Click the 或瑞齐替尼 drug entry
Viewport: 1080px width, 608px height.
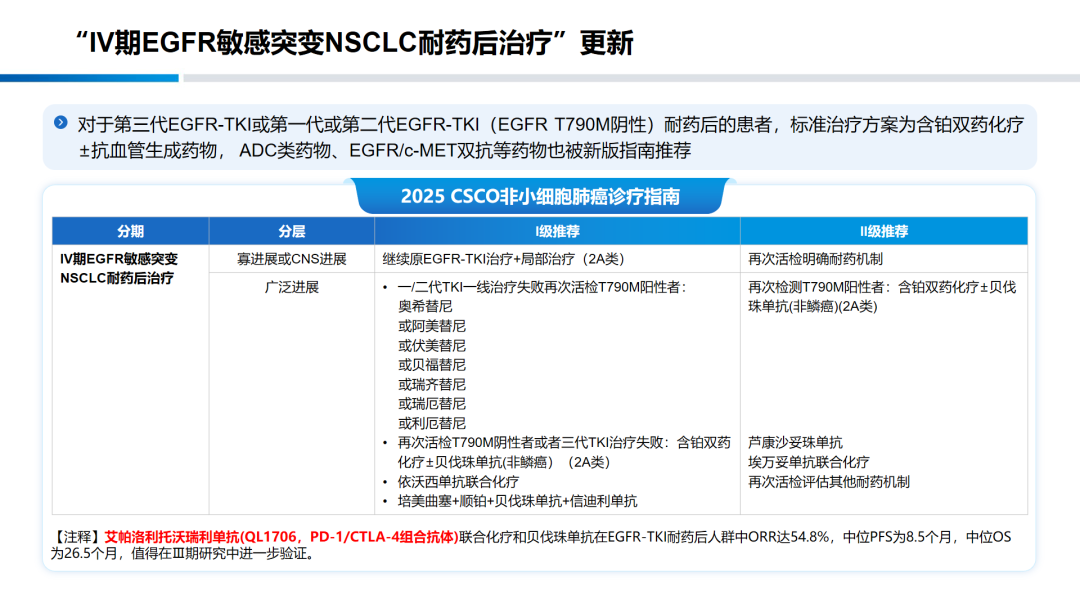coord(432,385)
